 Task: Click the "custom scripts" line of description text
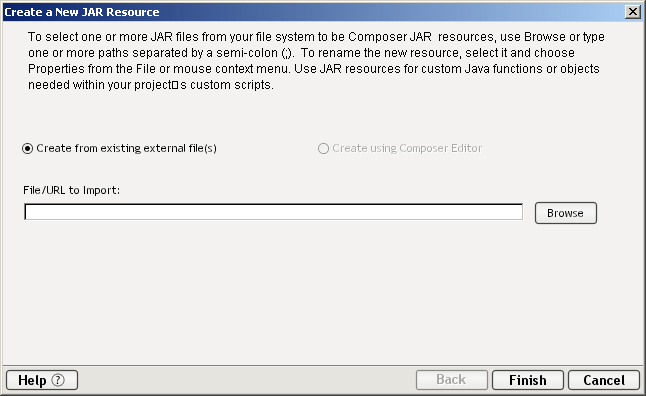151,85
